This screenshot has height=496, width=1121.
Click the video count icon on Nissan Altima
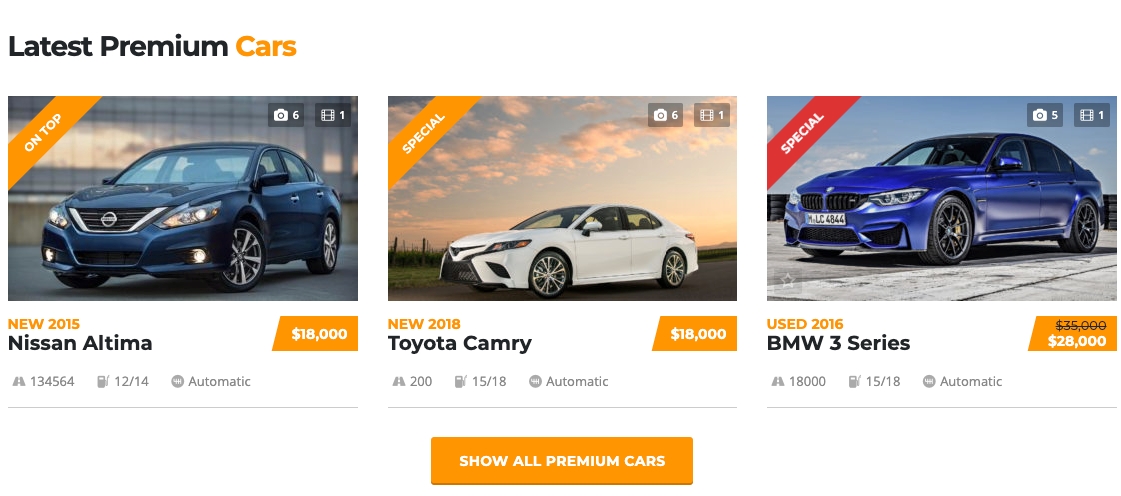click(x=328, y=116)
